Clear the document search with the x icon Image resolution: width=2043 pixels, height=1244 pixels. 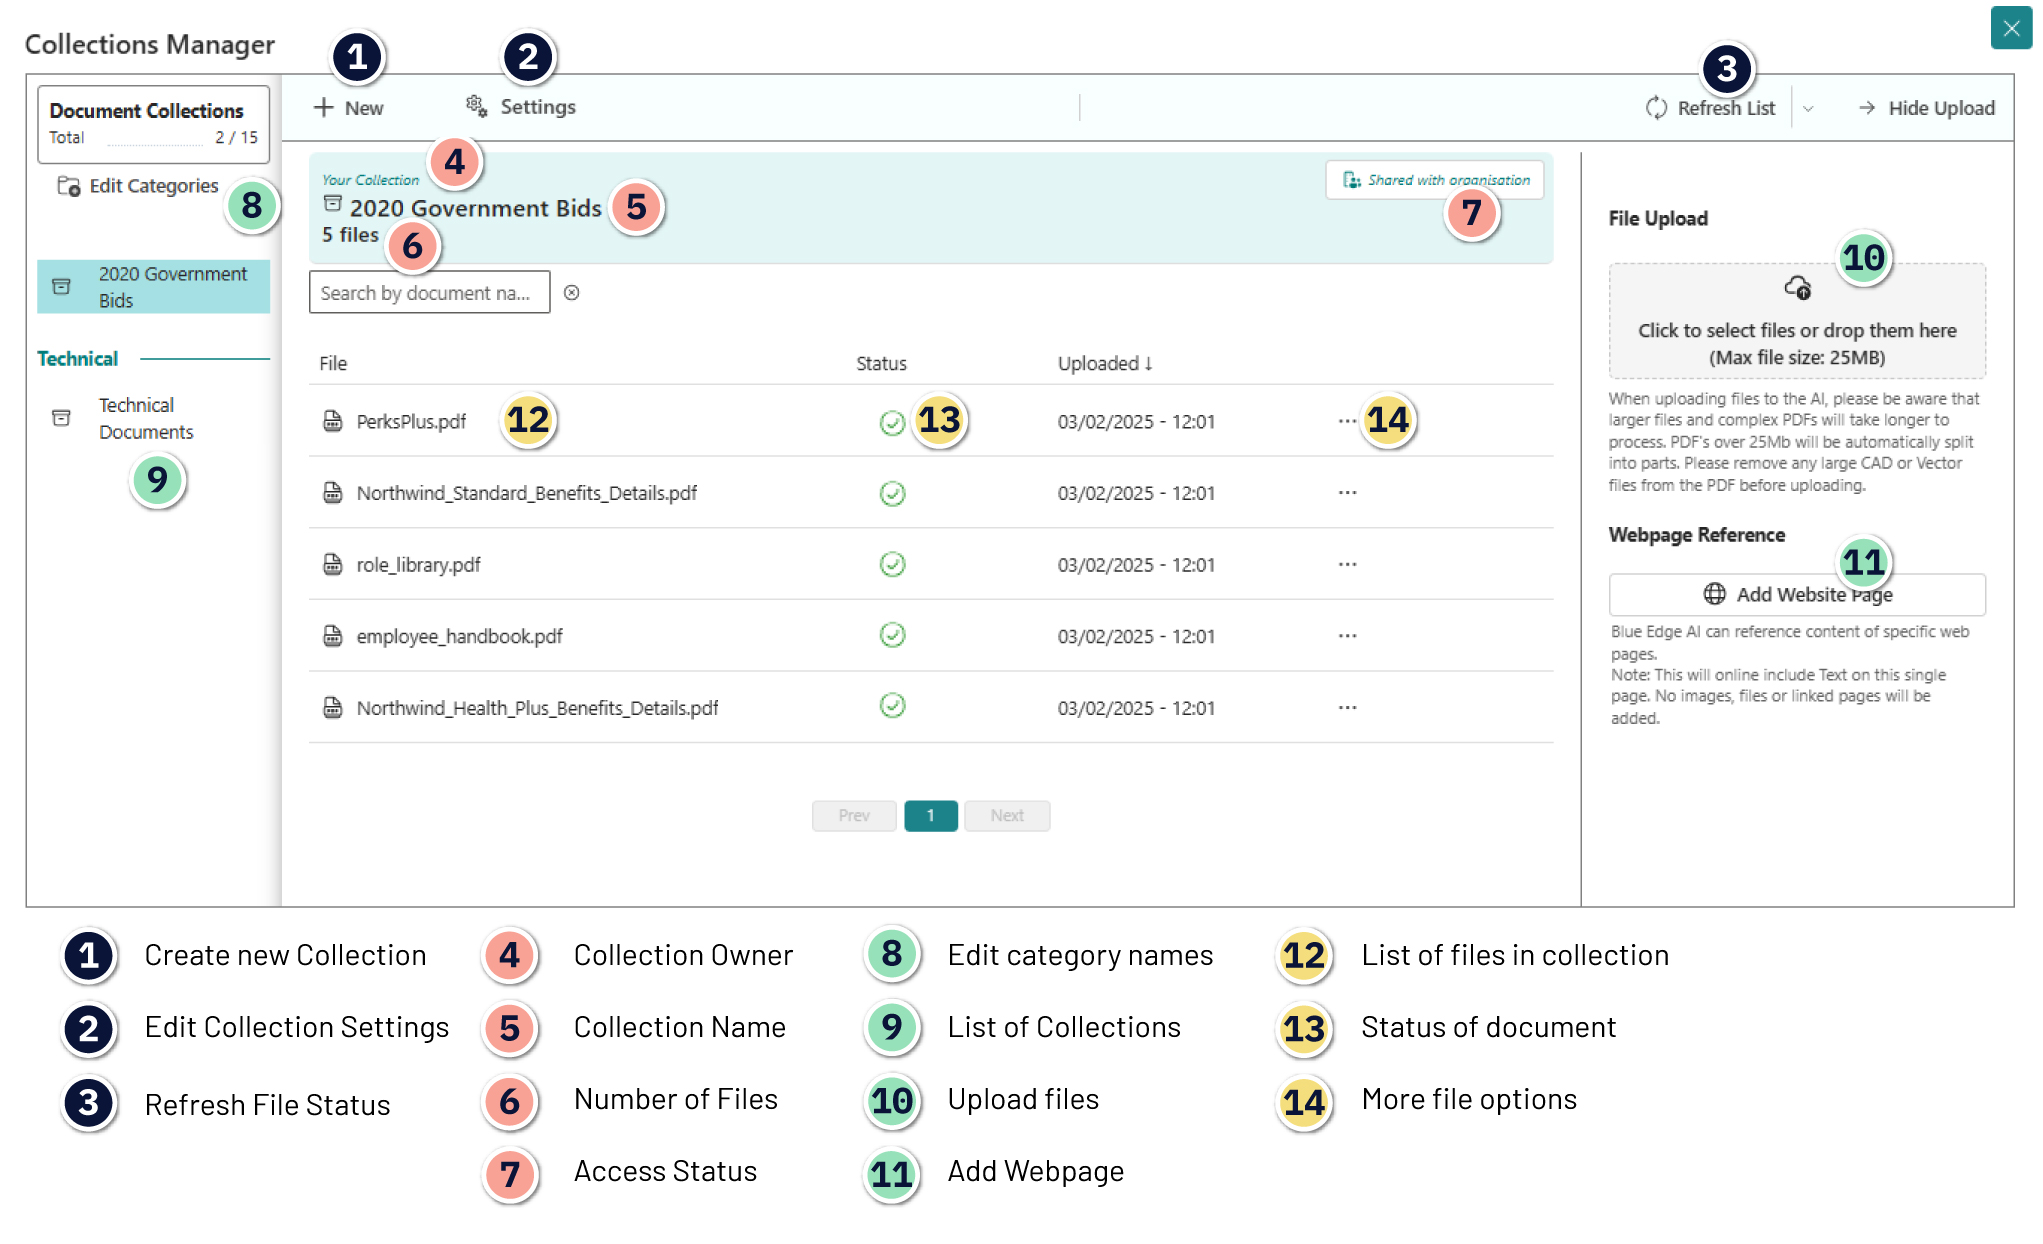(572, 293)
